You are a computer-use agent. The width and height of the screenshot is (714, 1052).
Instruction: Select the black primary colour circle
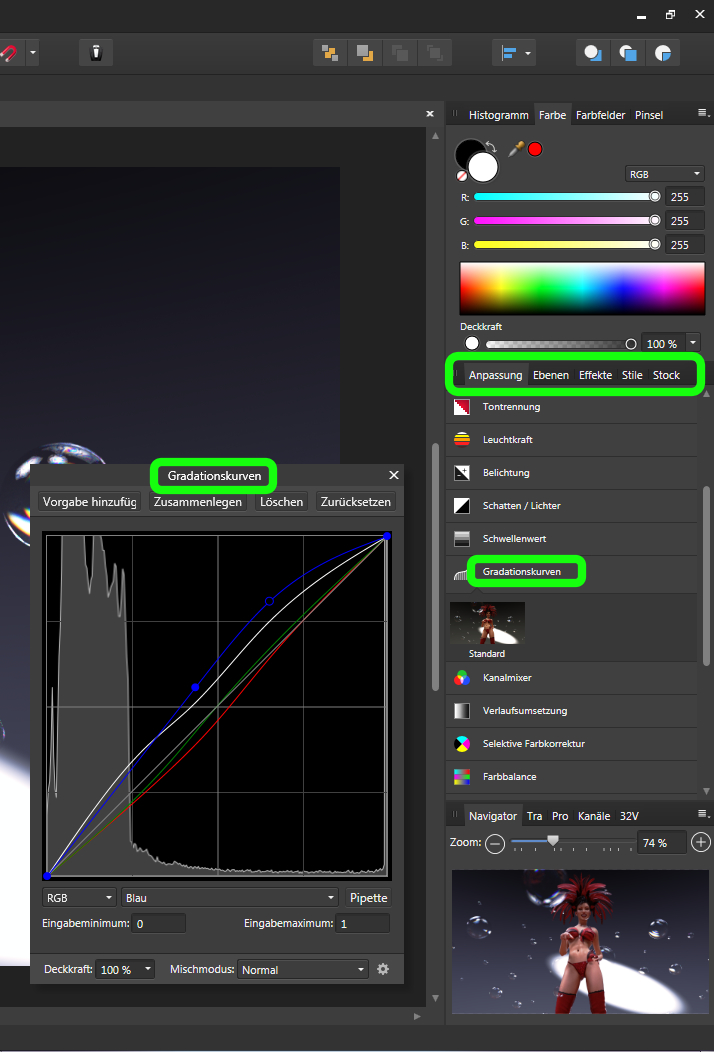click(467, 152)
